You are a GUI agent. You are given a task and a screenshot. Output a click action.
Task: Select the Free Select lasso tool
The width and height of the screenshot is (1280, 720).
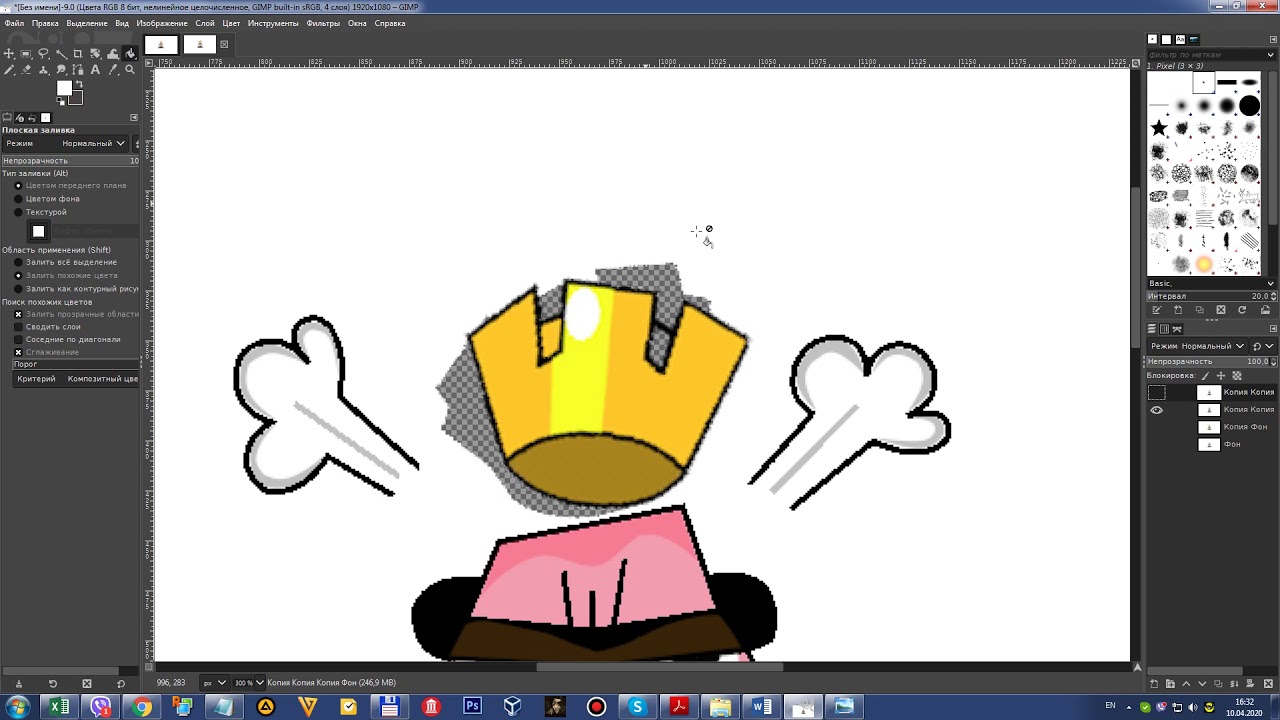(43, 54)
